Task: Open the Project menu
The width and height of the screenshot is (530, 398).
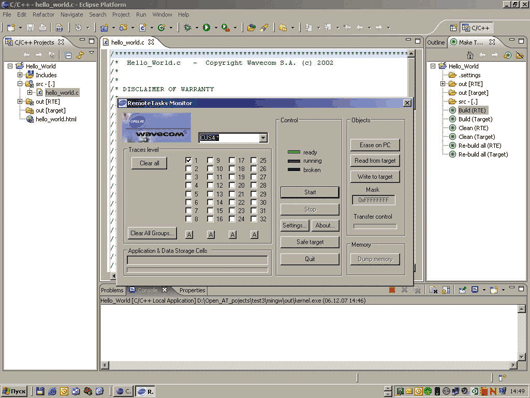Action: tap(121, 15)
